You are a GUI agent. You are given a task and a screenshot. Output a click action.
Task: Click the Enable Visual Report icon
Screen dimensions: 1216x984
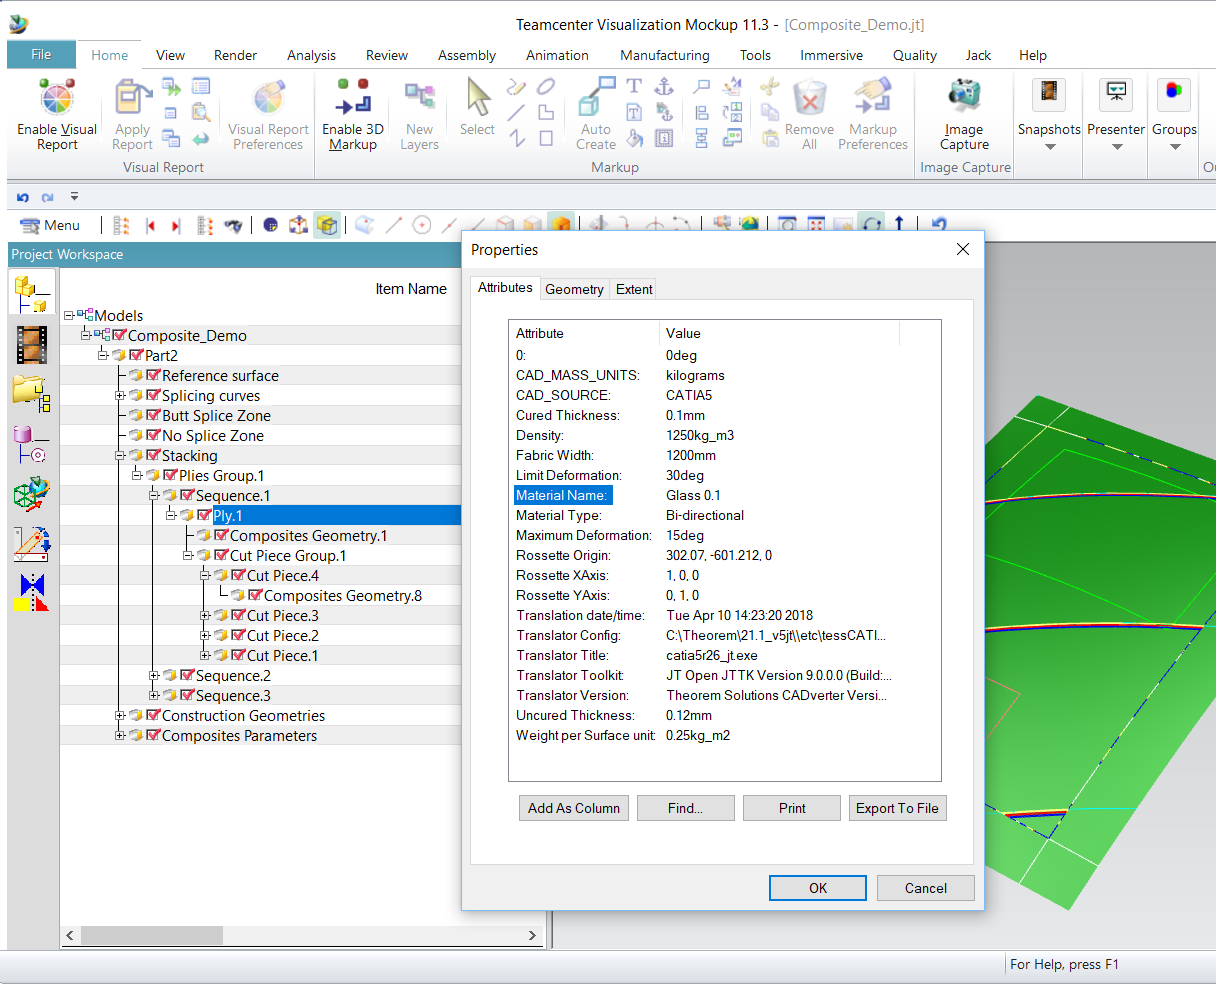57,98
